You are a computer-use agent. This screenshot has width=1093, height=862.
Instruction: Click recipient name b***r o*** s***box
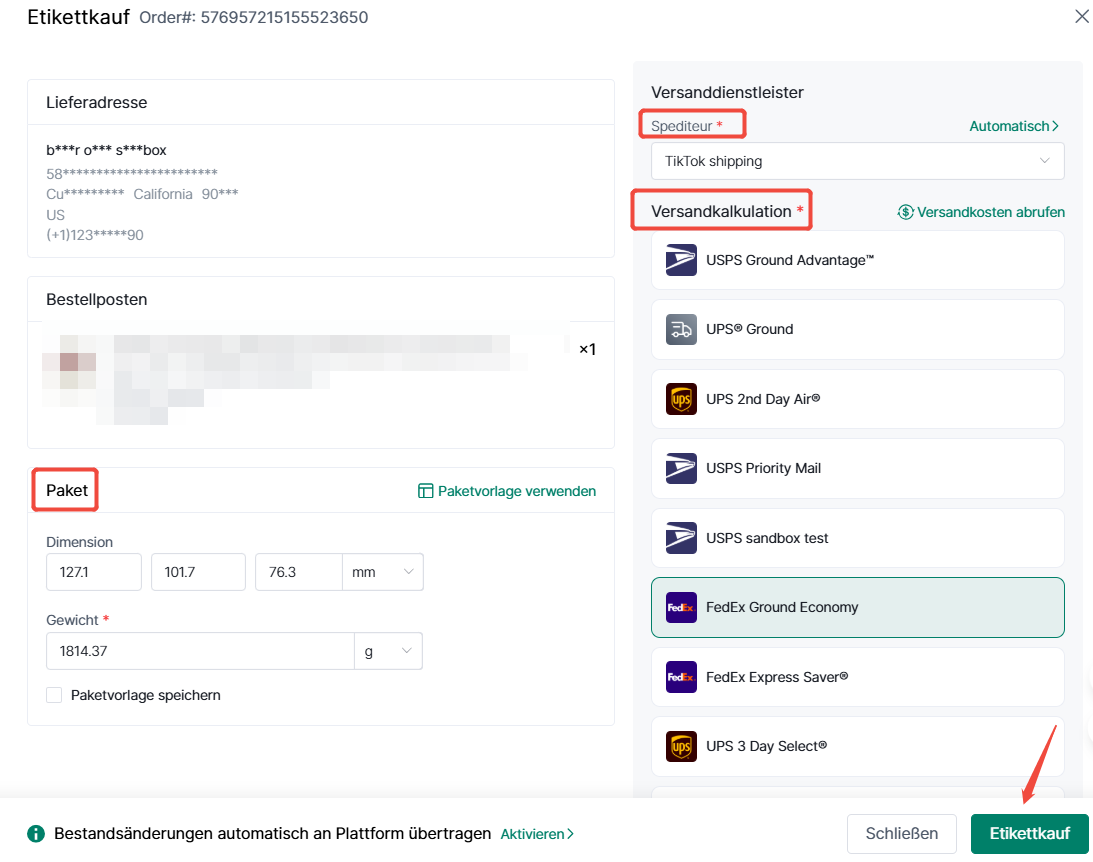click(x=106, y=150)
